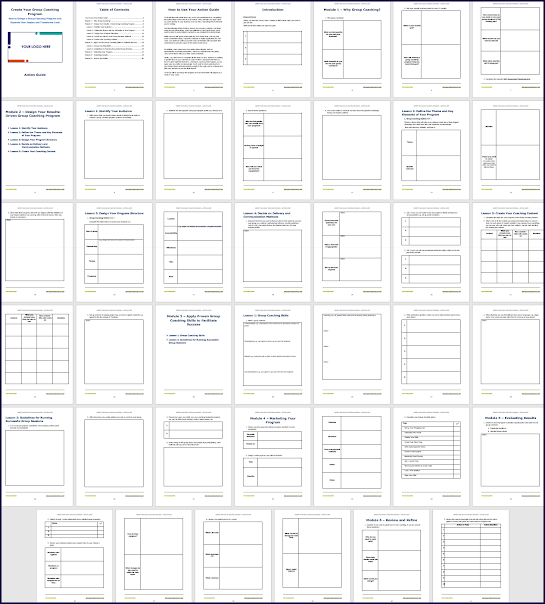545x604 pixels.
Task: Open page headed Lesson 2: Define the Theme
Action: [431, 150]
